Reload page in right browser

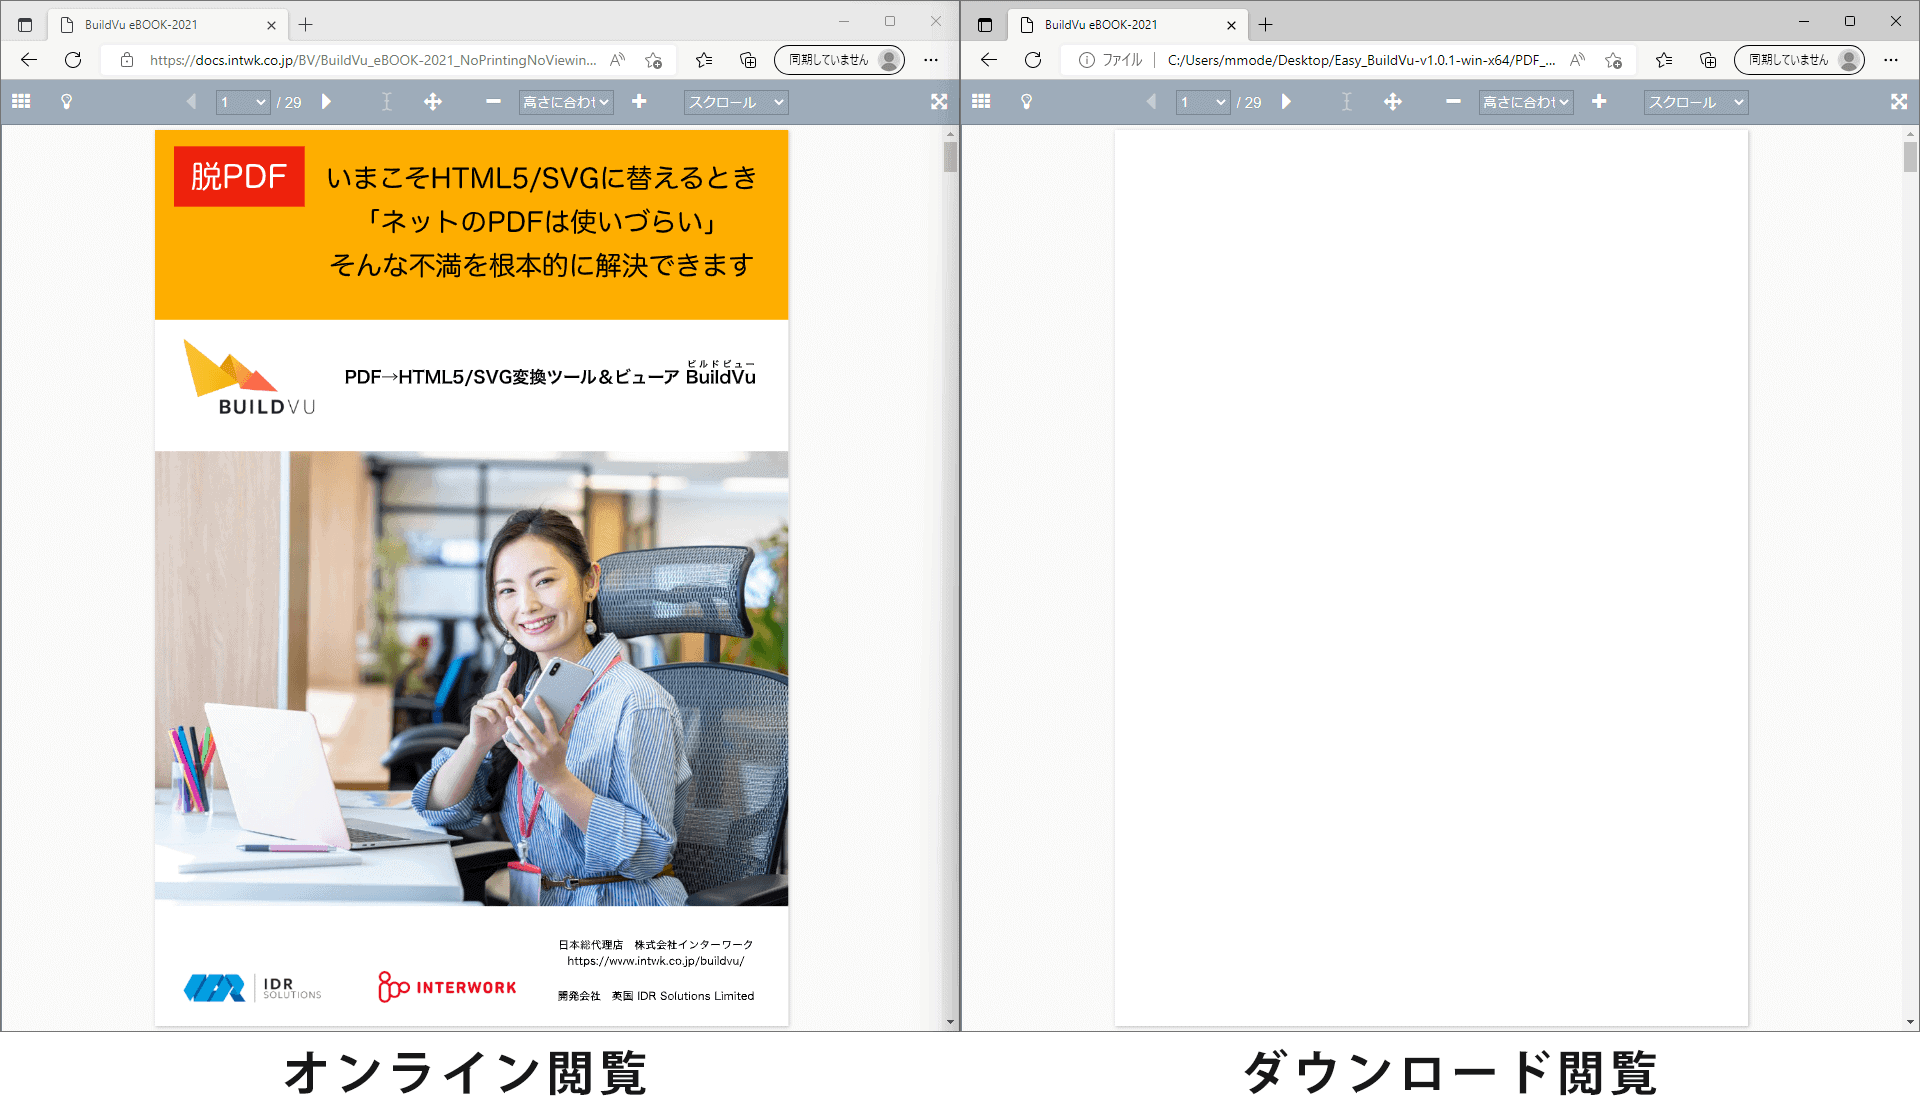click(1033, 60)
